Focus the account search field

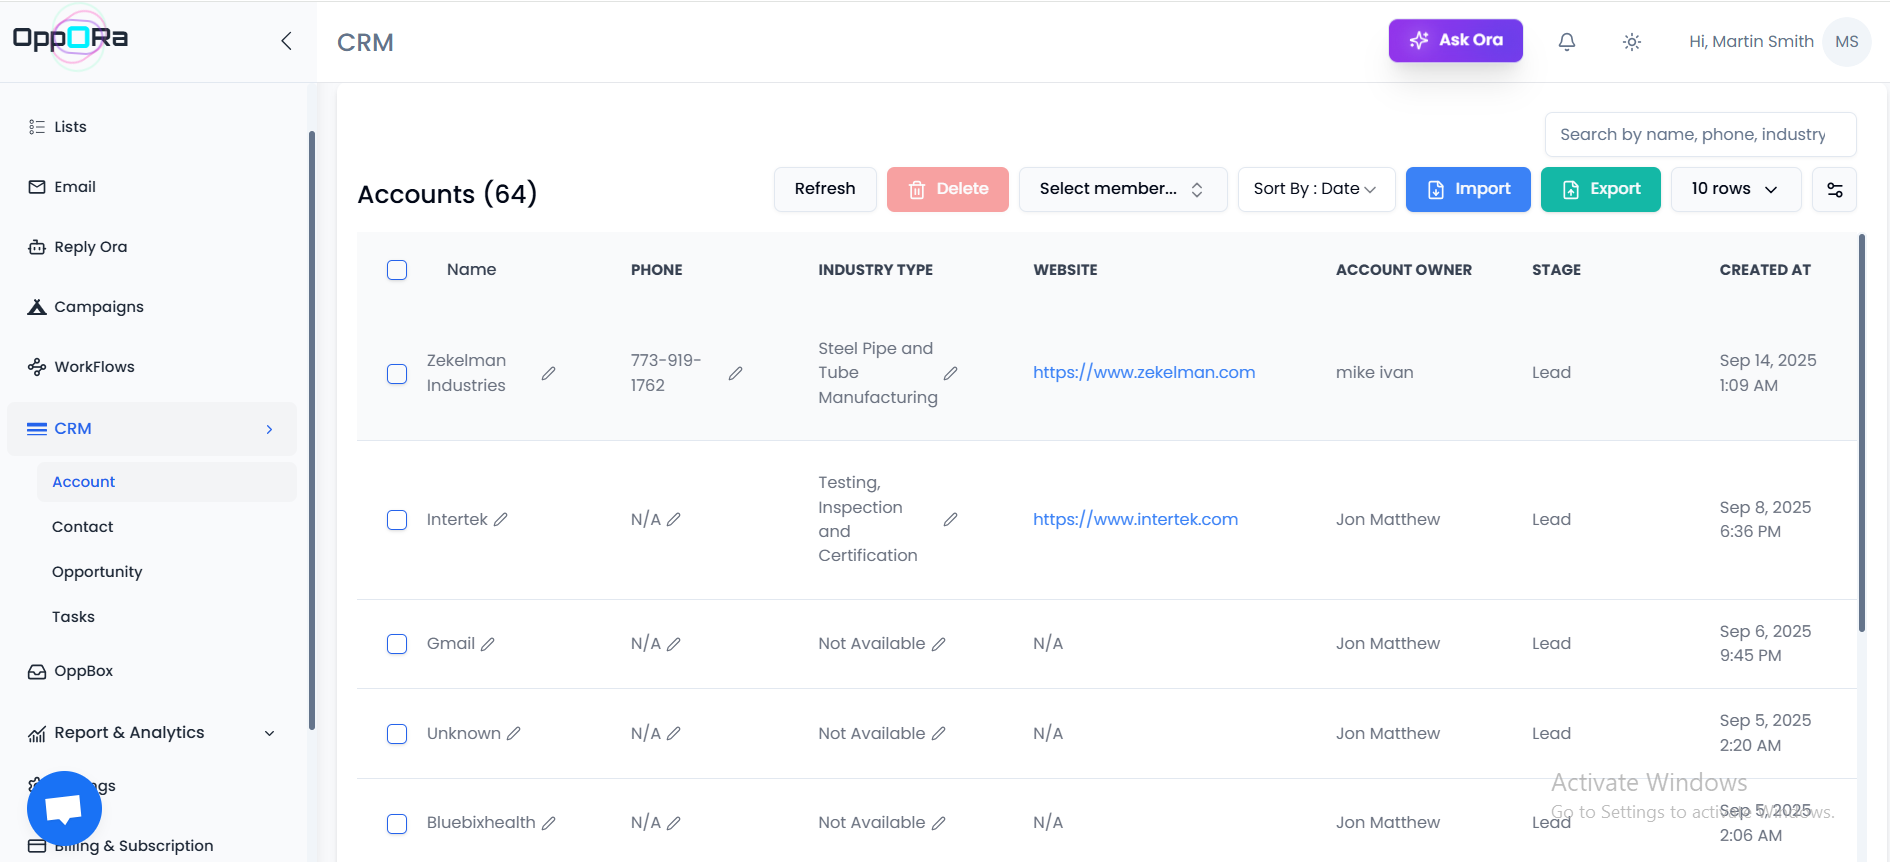(1699, 135)
